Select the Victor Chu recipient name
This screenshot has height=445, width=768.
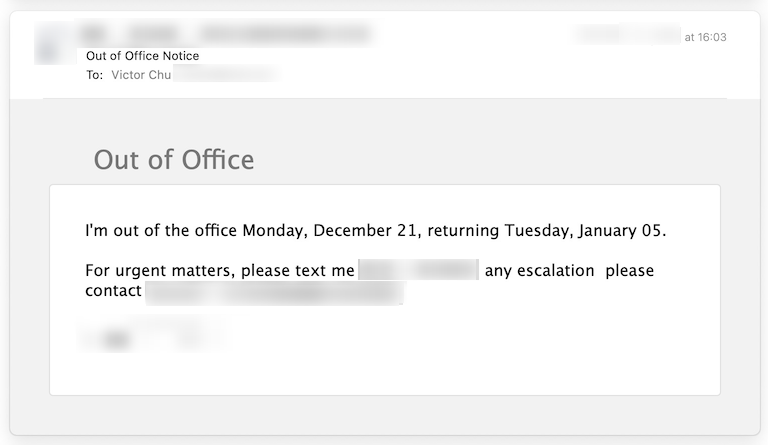coord(141,75)
